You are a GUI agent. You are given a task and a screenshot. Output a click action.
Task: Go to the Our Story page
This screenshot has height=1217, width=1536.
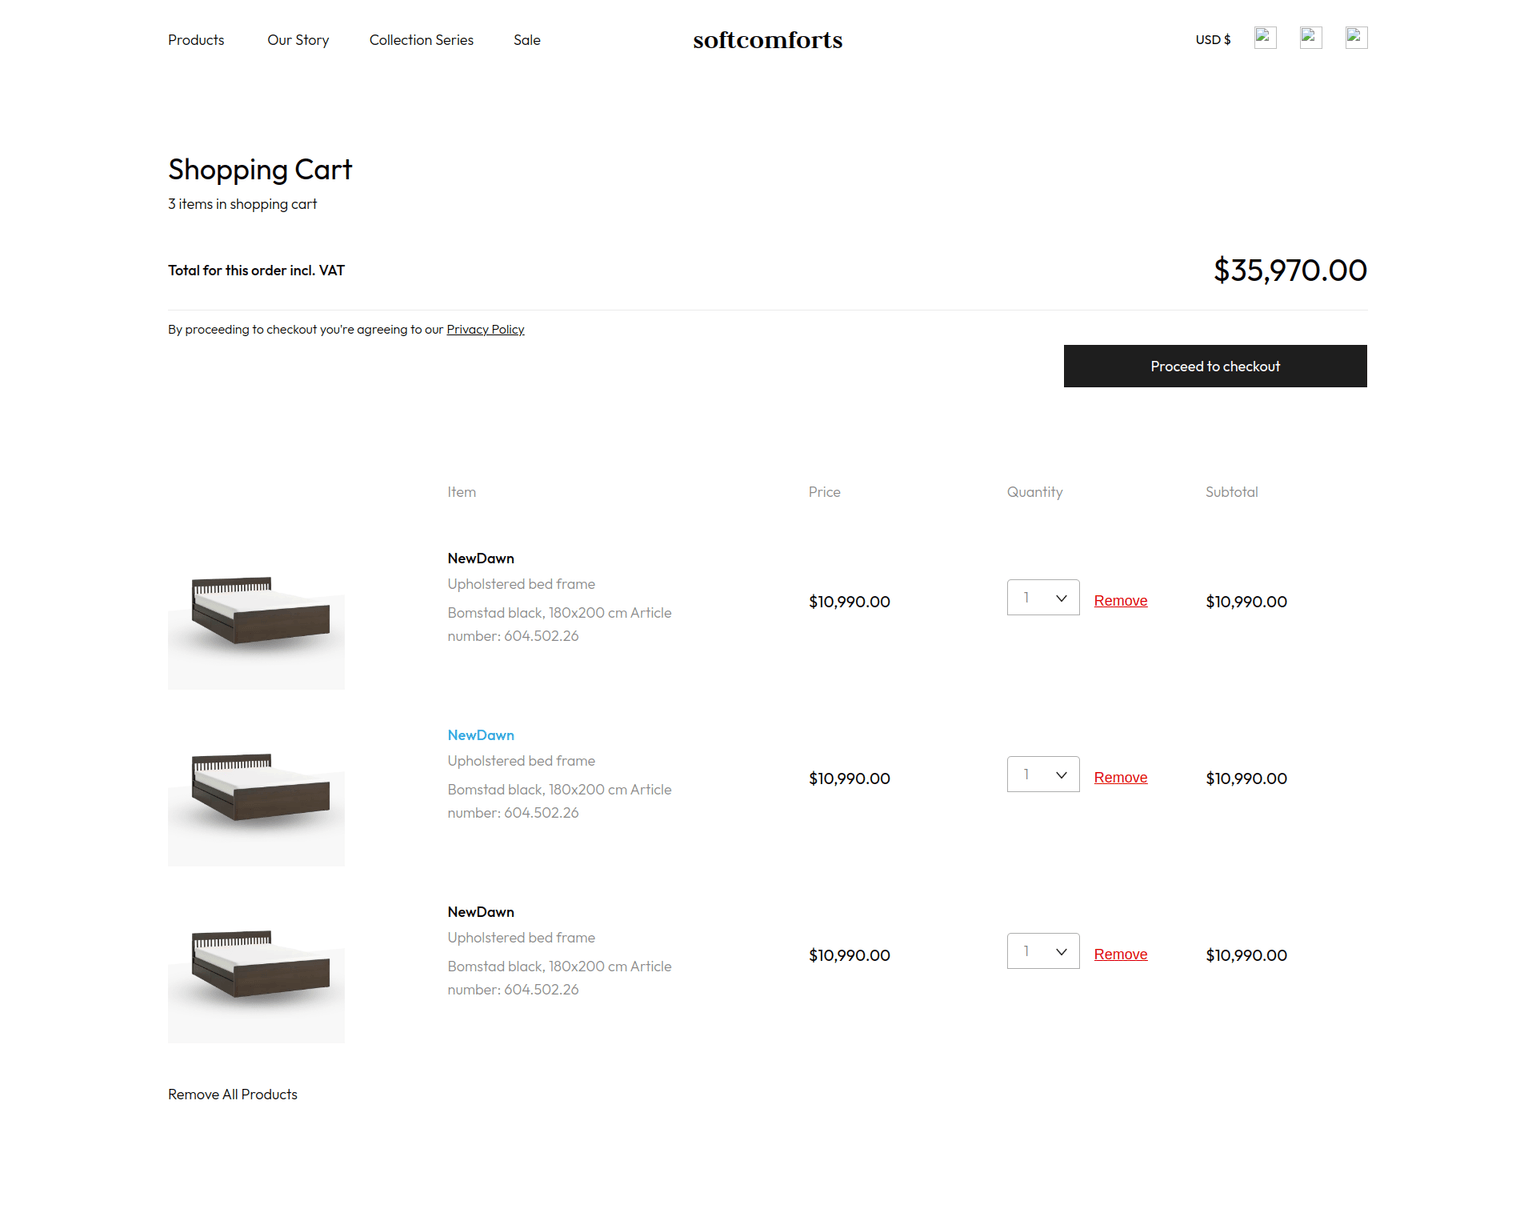(298, 40)
